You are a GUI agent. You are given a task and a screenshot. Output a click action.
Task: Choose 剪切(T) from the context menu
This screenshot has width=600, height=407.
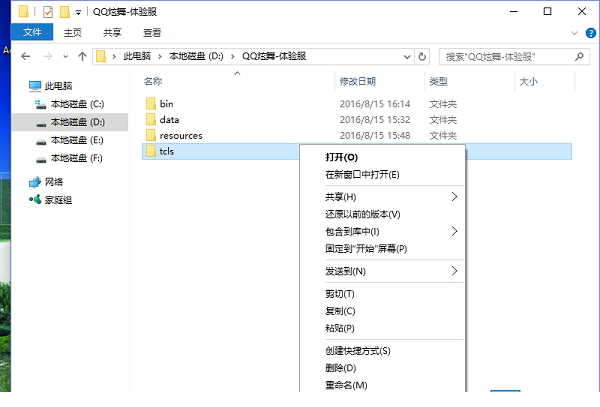tap(383, 293)
